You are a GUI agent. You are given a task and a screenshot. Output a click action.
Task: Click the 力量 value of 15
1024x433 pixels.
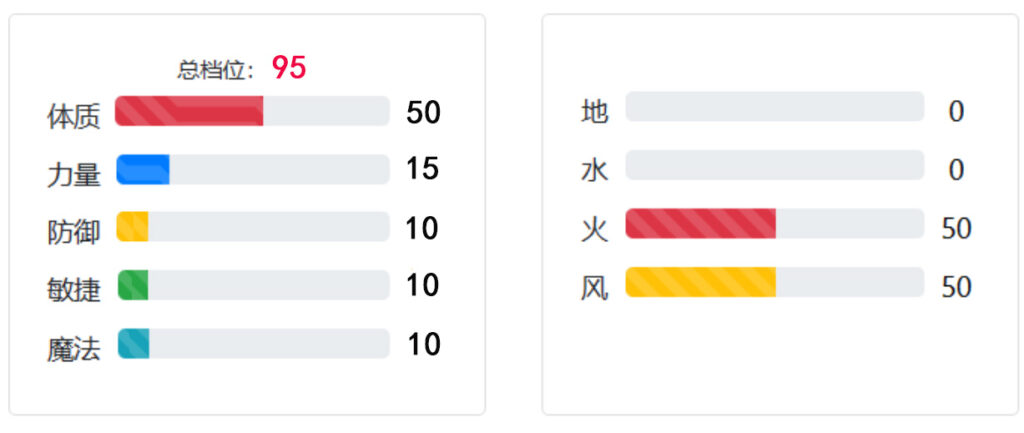[423, 169]
